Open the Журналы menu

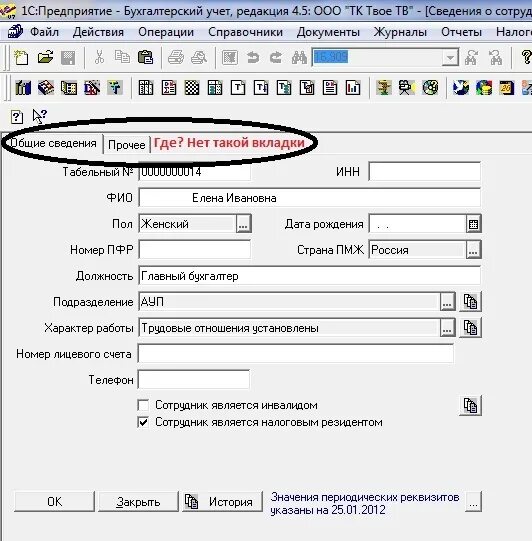click(x=400, y=32)
